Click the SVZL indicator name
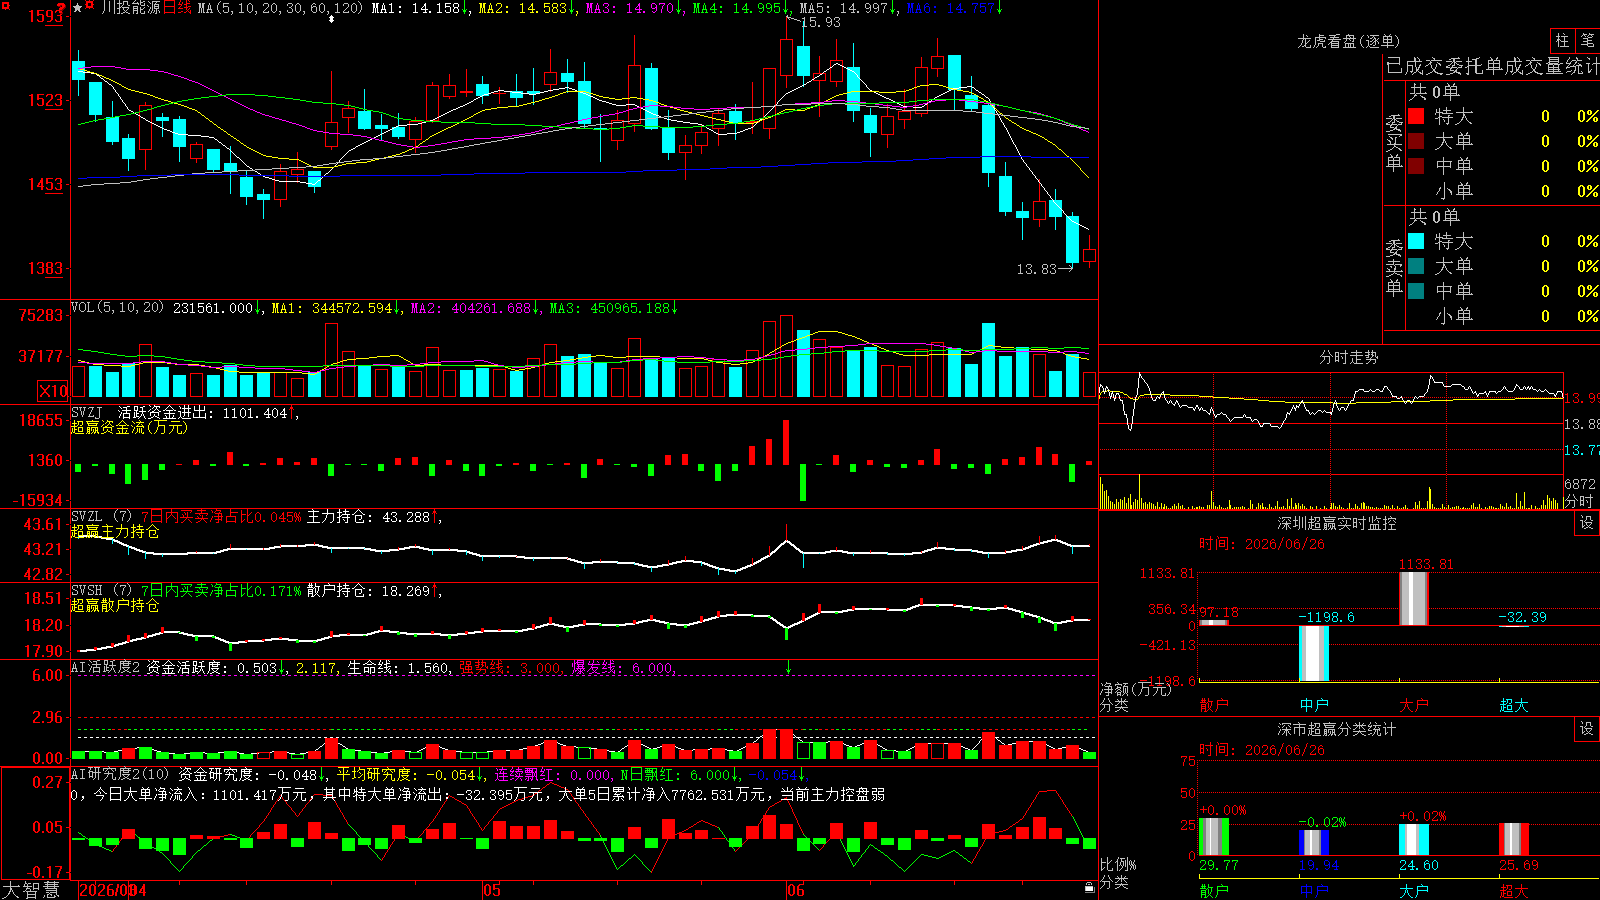The image size is (1600, 900). (86, 516)
